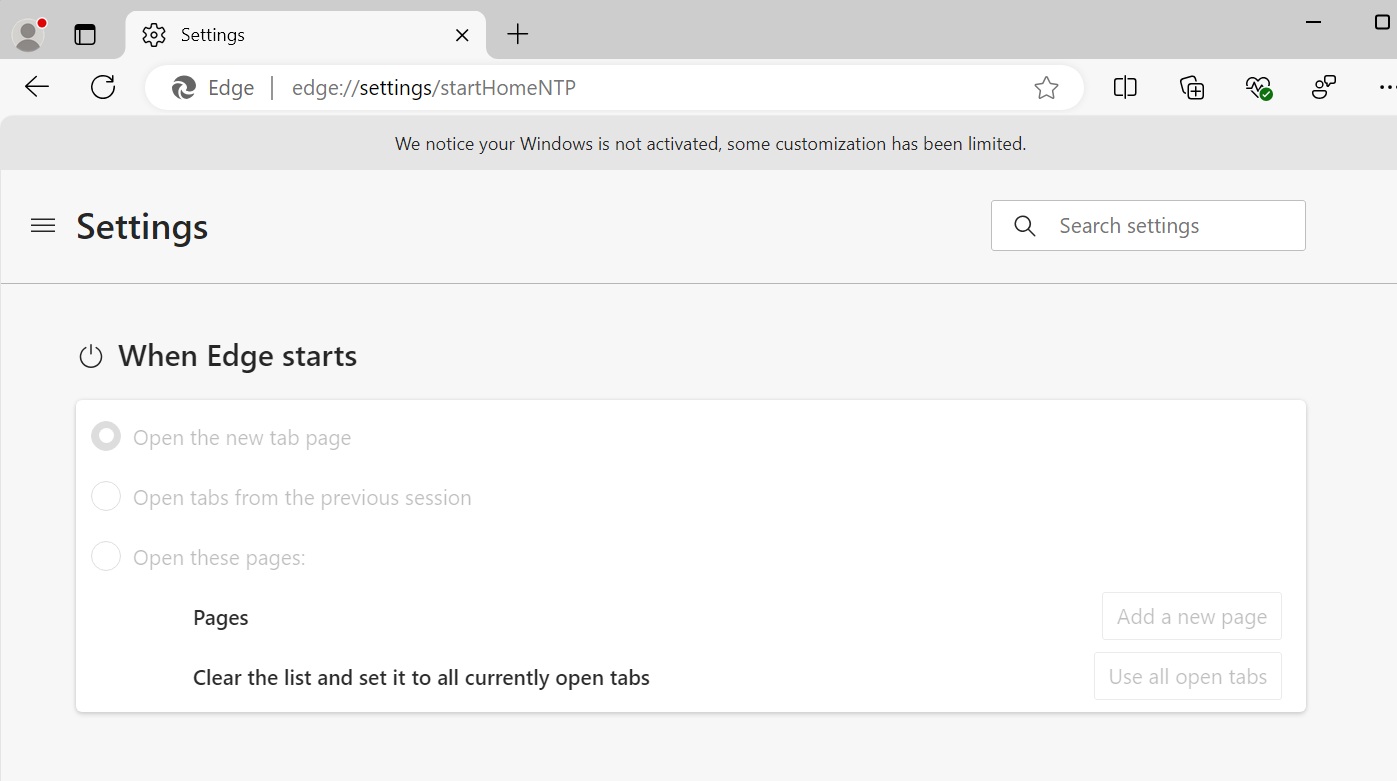This screenshot has width=1397, height=781.
Task: Click the Edge site info badge
Action: [211, 87]
